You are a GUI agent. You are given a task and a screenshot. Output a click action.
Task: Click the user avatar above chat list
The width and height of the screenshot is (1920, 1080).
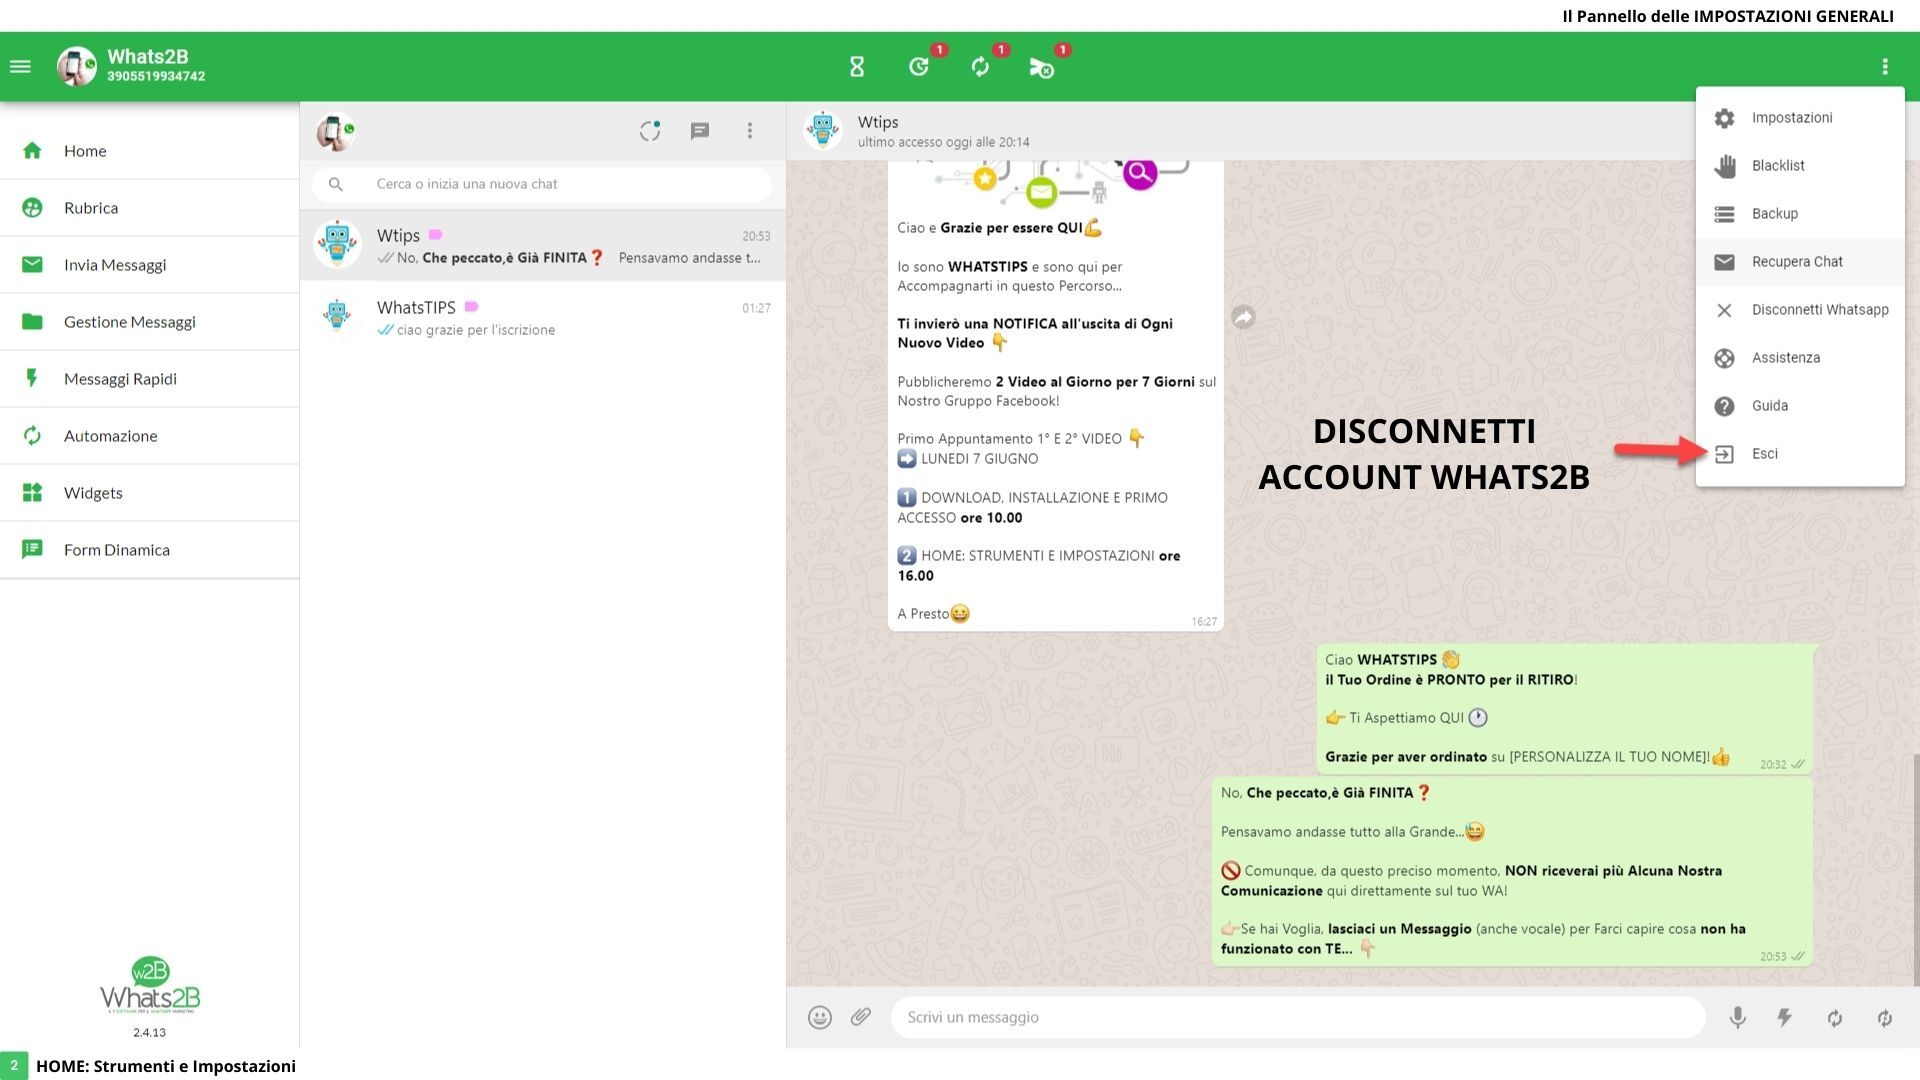tap(335, 131)
